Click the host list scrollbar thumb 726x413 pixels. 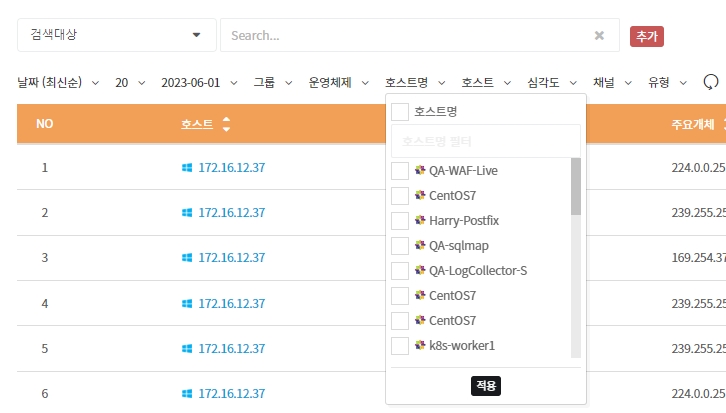575,187
